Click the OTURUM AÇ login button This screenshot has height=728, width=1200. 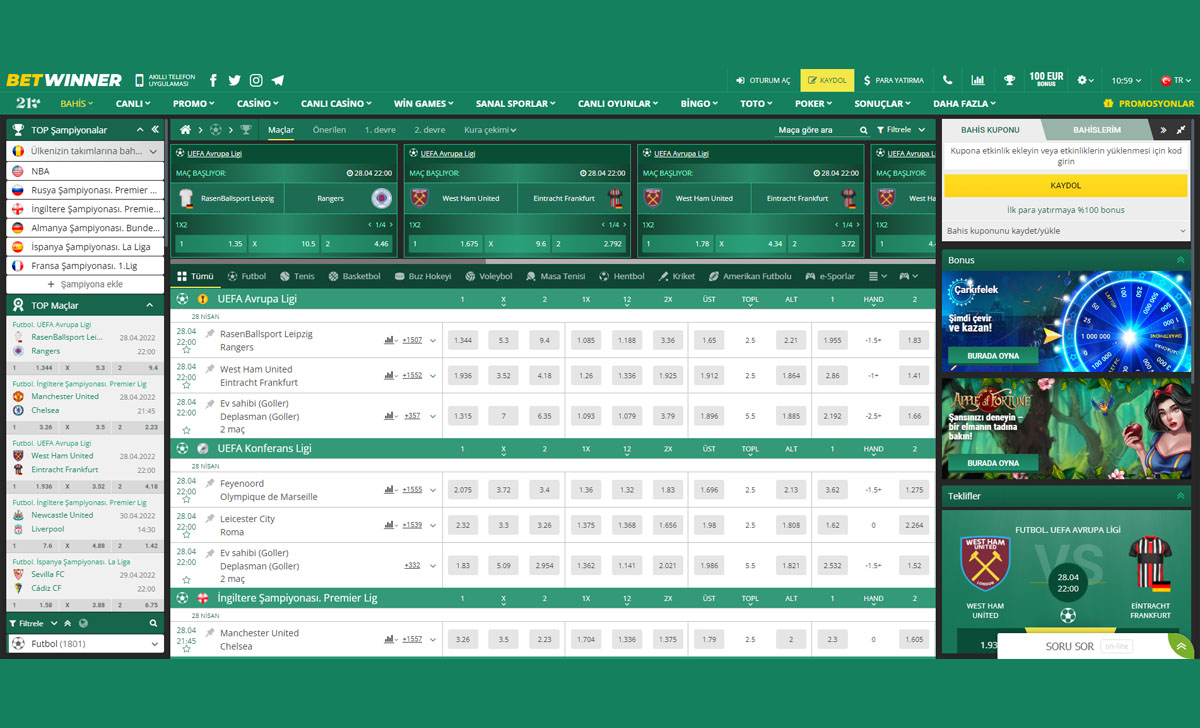763,80
